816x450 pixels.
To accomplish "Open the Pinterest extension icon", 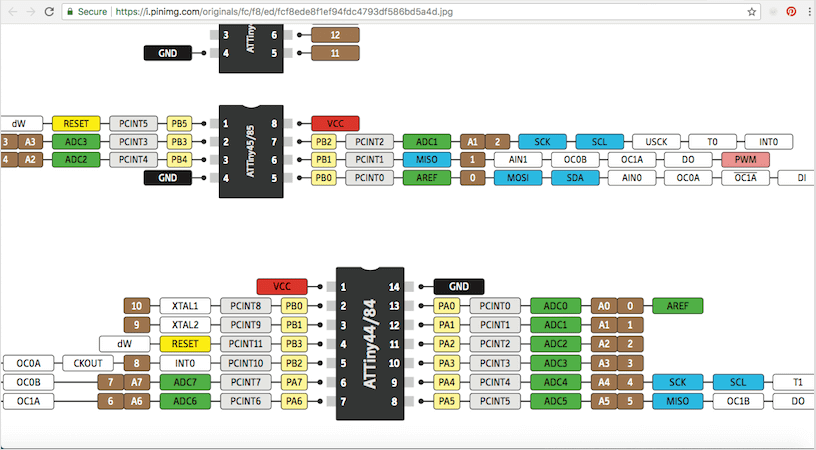I will (x=791, y=11).
